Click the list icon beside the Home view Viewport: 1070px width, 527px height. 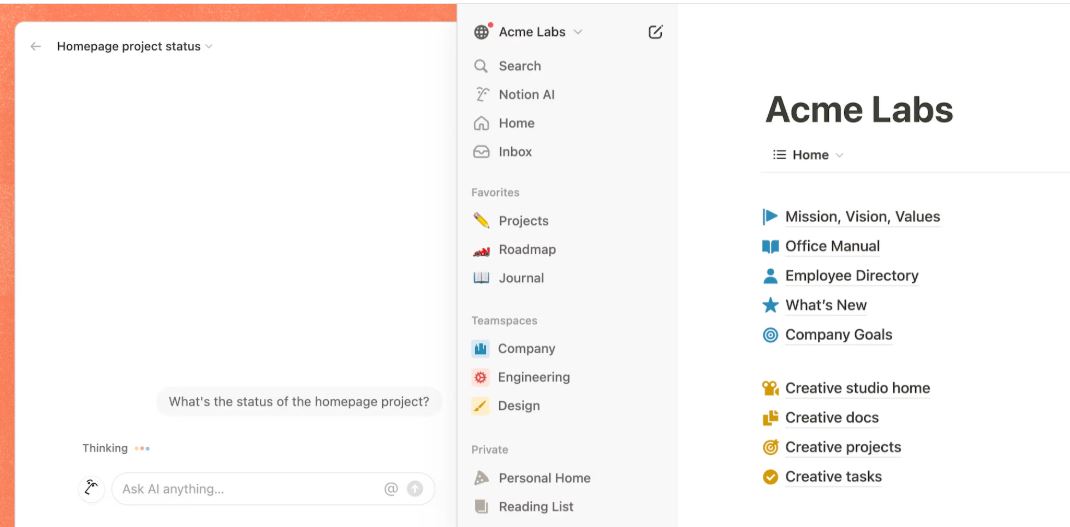tap(779, 155)
